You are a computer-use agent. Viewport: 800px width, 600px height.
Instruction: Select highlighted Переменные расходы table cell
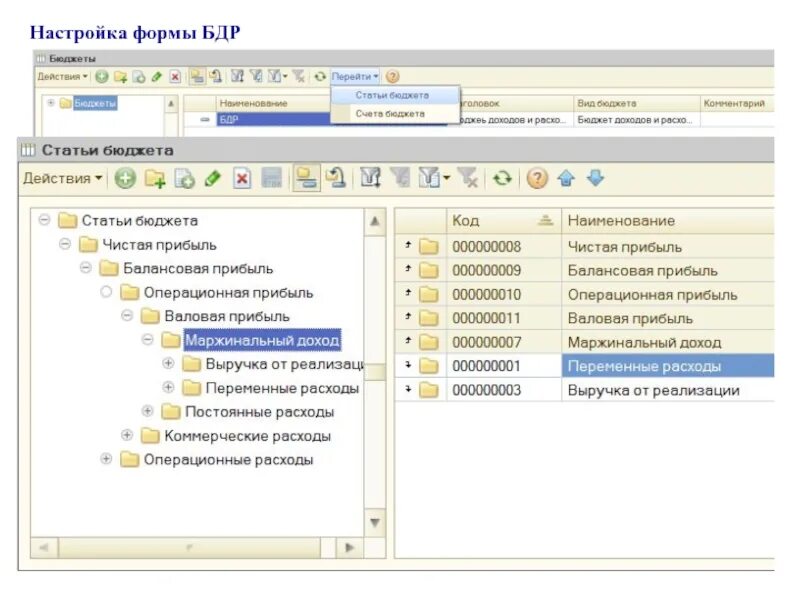tap(668, 366)
